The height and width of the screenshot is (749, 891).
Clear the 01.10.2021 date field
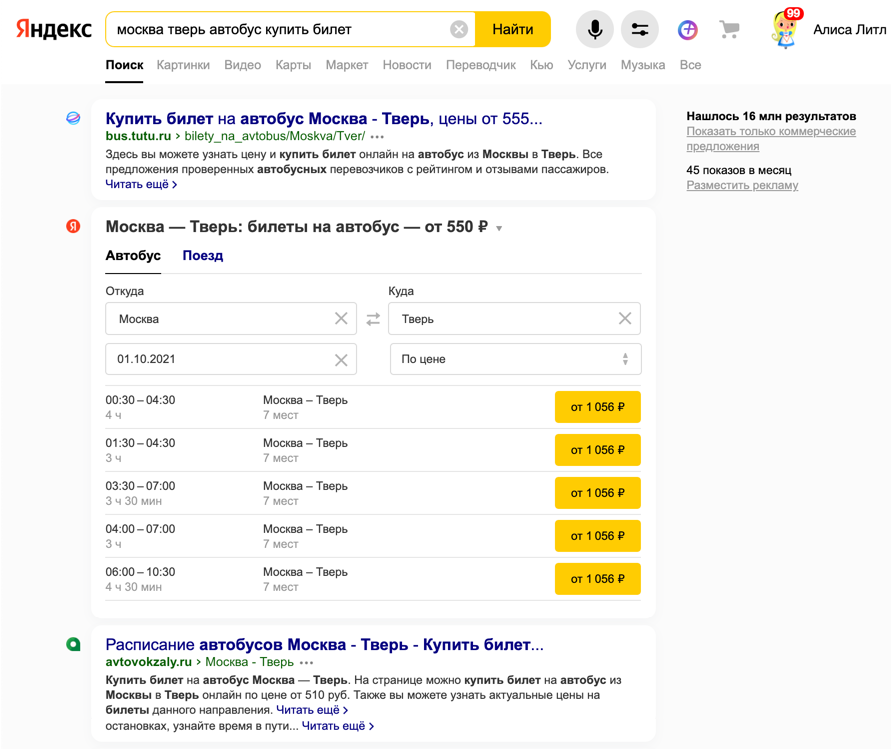click(341, 360)
